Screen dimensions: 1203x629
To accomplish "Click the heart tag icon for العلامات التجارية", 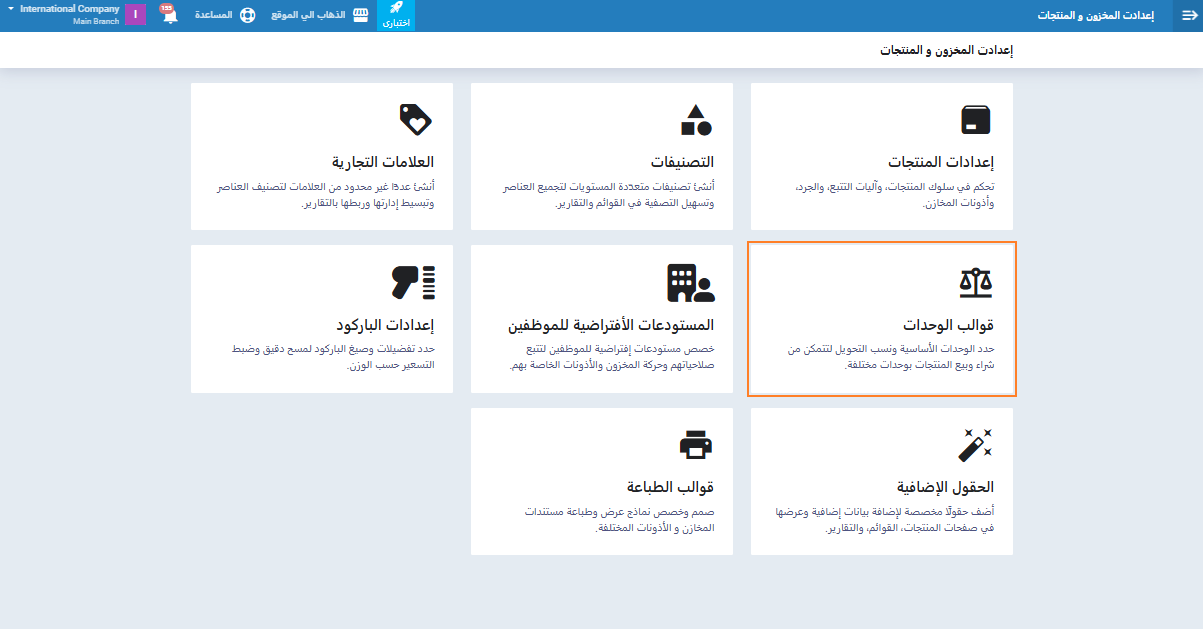I will point(415,120).
